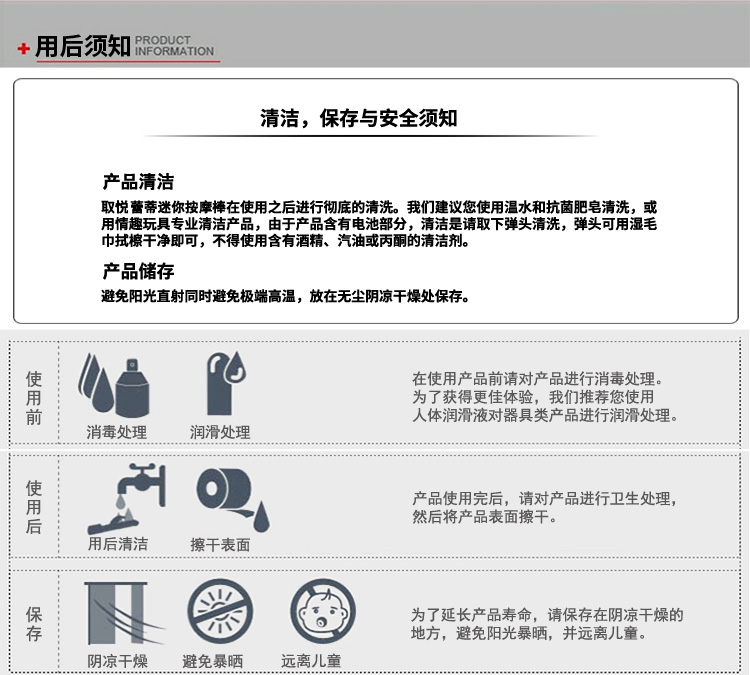Image resolution: width=750 pixels, height=675 pixels.
Task: Select the 使用后 row label
Action: (35, 507)
